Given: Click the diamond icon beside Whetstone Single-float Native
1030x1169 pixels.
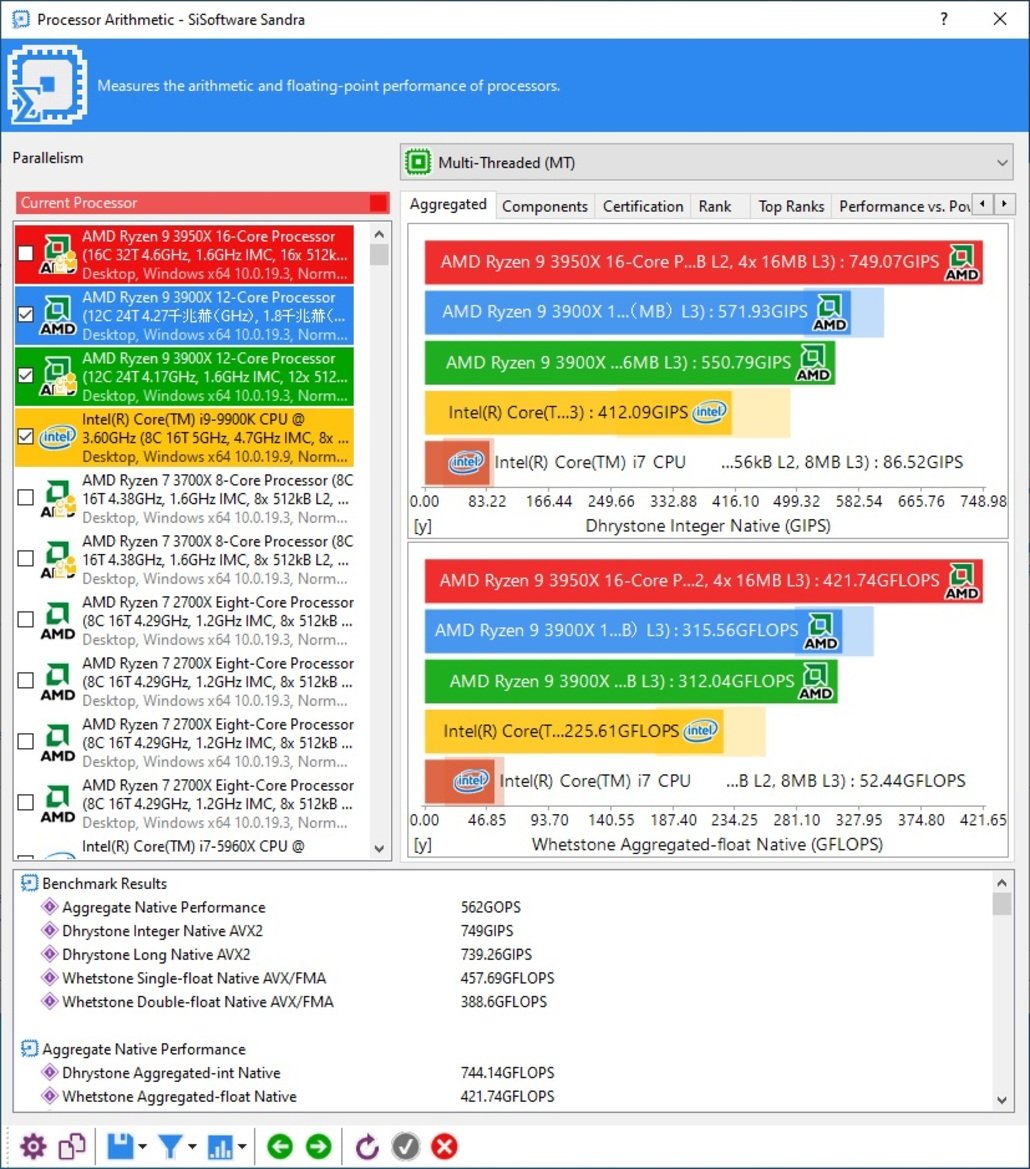Looking at the screenshot, I should 50,977.
